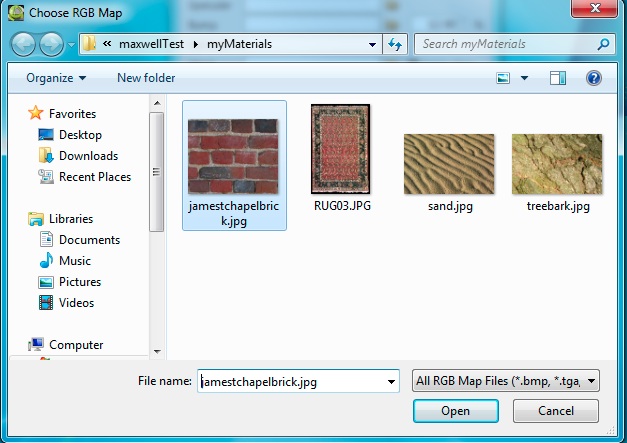
Task: Select maxwellTest in the address path
Action: [x=151, y=44]
